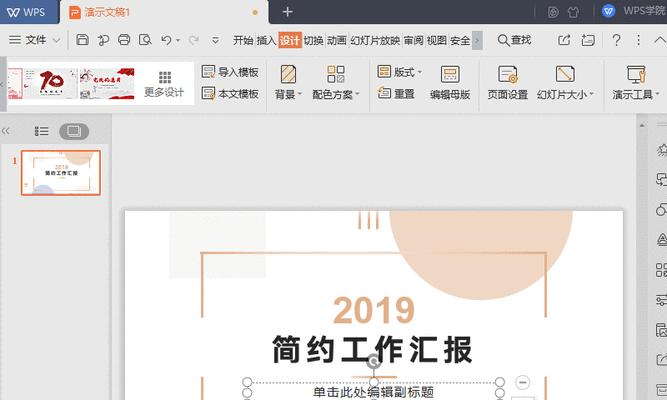The image size is (667, 400).
Task: Click the WPS home tab
Action: [26, 12]
